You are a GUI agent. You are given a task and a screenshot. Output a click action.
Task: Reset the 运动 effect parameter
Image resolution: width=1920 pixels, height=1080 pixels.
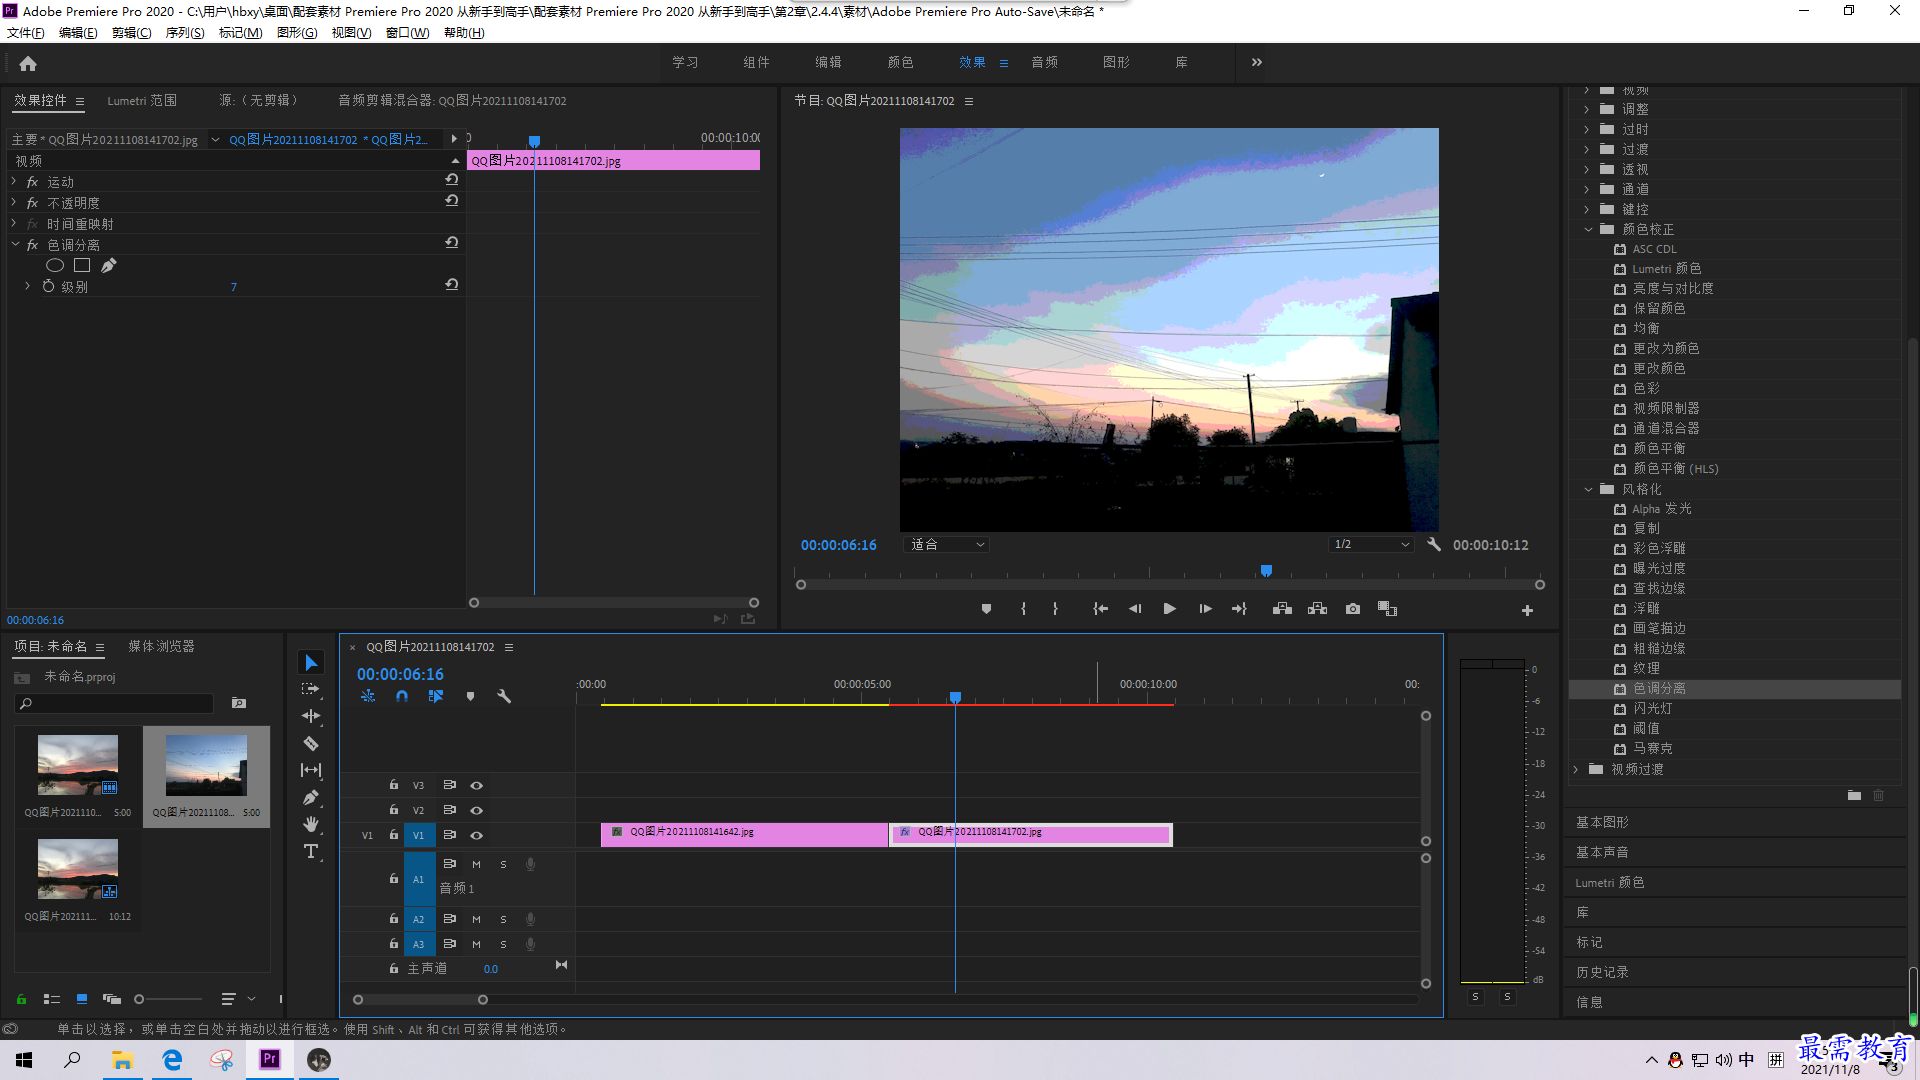[452, 180]
